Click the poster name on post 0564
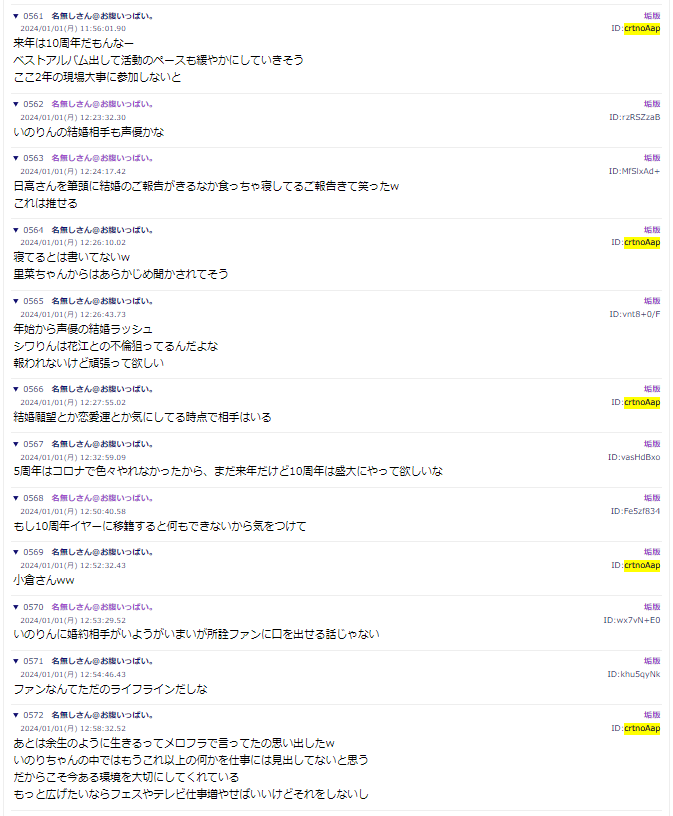This screenshot has height=816, width=673. pos(102,230)
